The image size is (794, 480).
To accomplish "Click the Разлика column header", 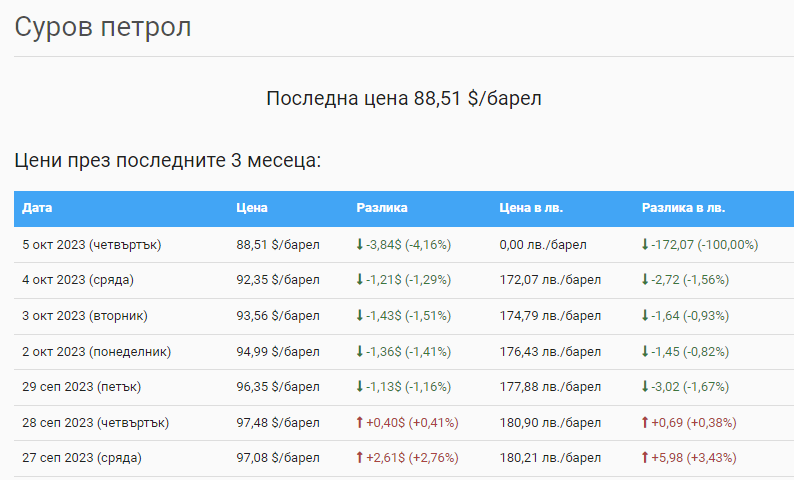I will click(x=382, y=209).
